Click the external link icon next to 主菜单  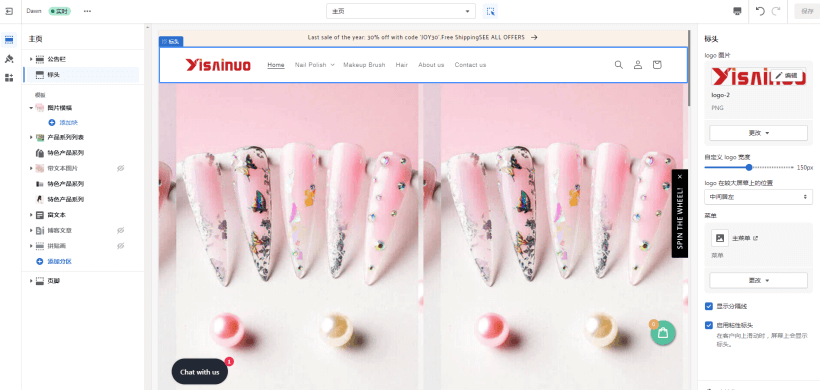click(756, 238)
